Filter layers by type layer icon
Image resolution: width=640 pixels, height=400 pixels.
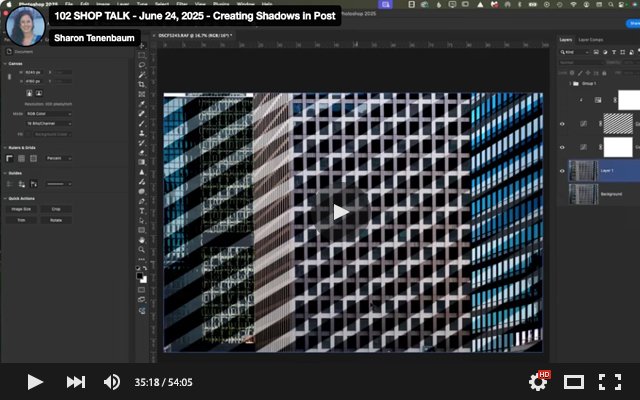(613, 52)
